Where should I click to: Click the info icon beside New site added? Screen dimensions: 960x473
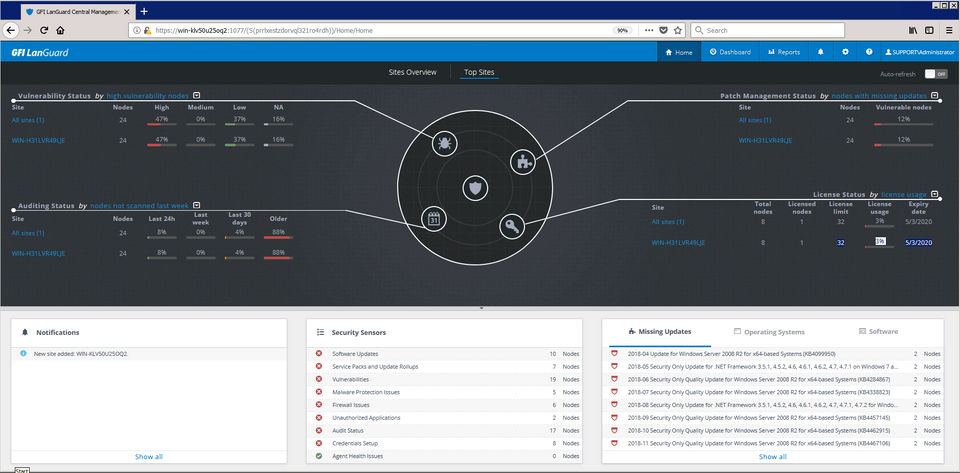(x=23, y=353)
